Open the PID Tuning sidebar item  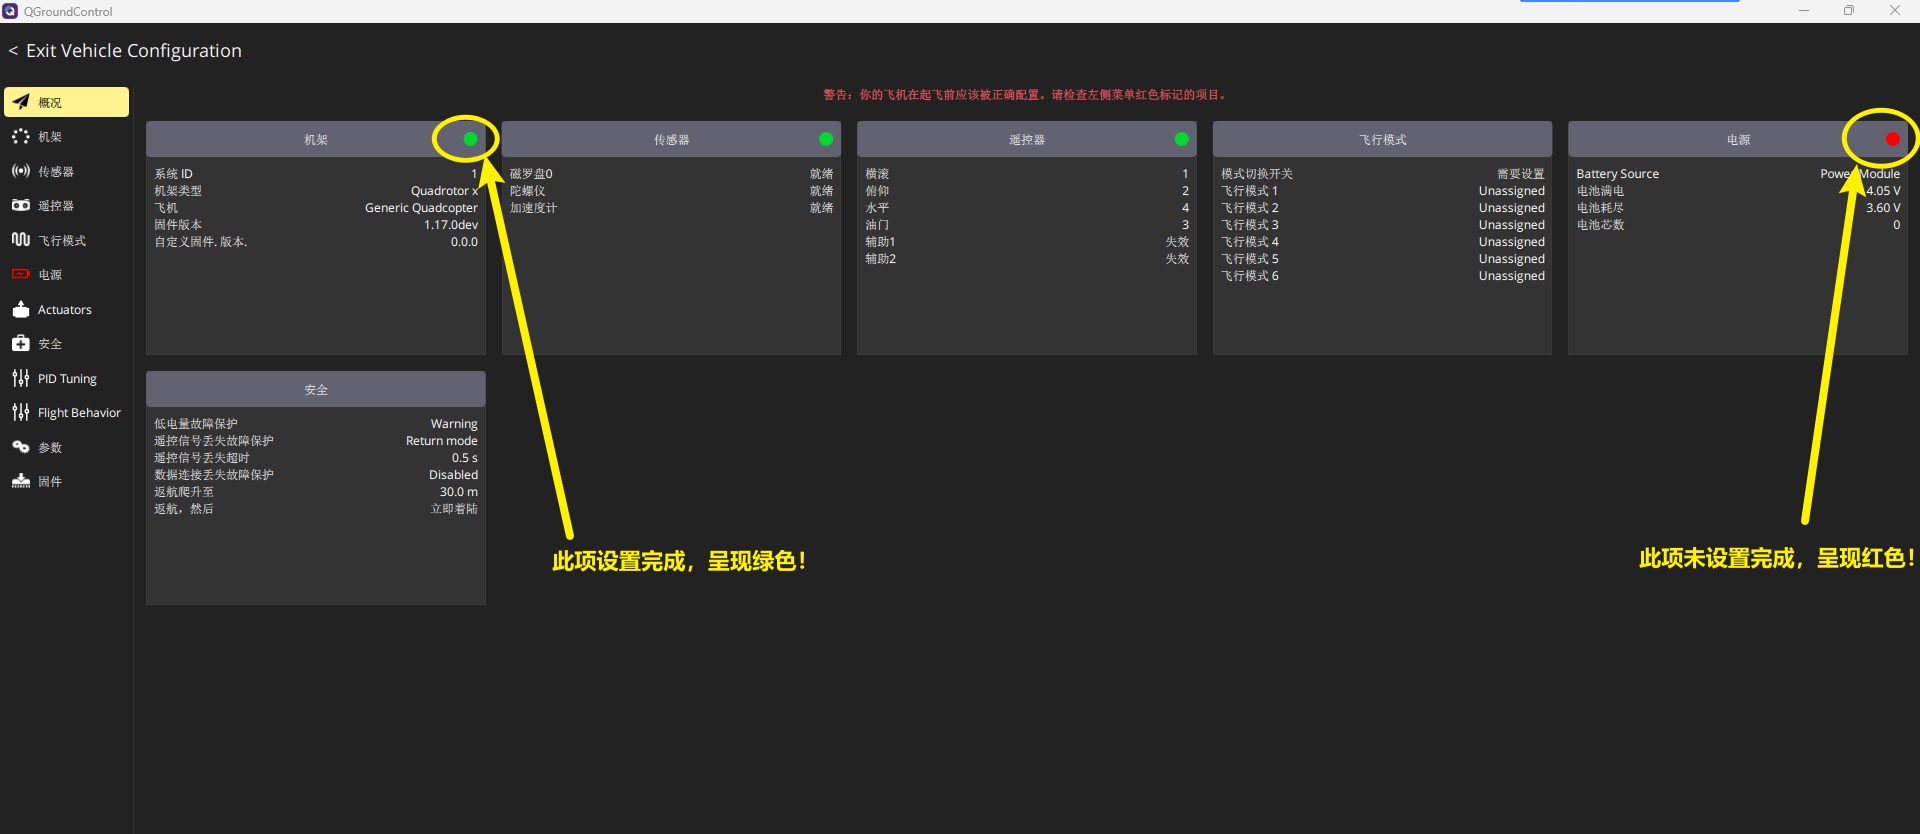click(x=66, y=378)
